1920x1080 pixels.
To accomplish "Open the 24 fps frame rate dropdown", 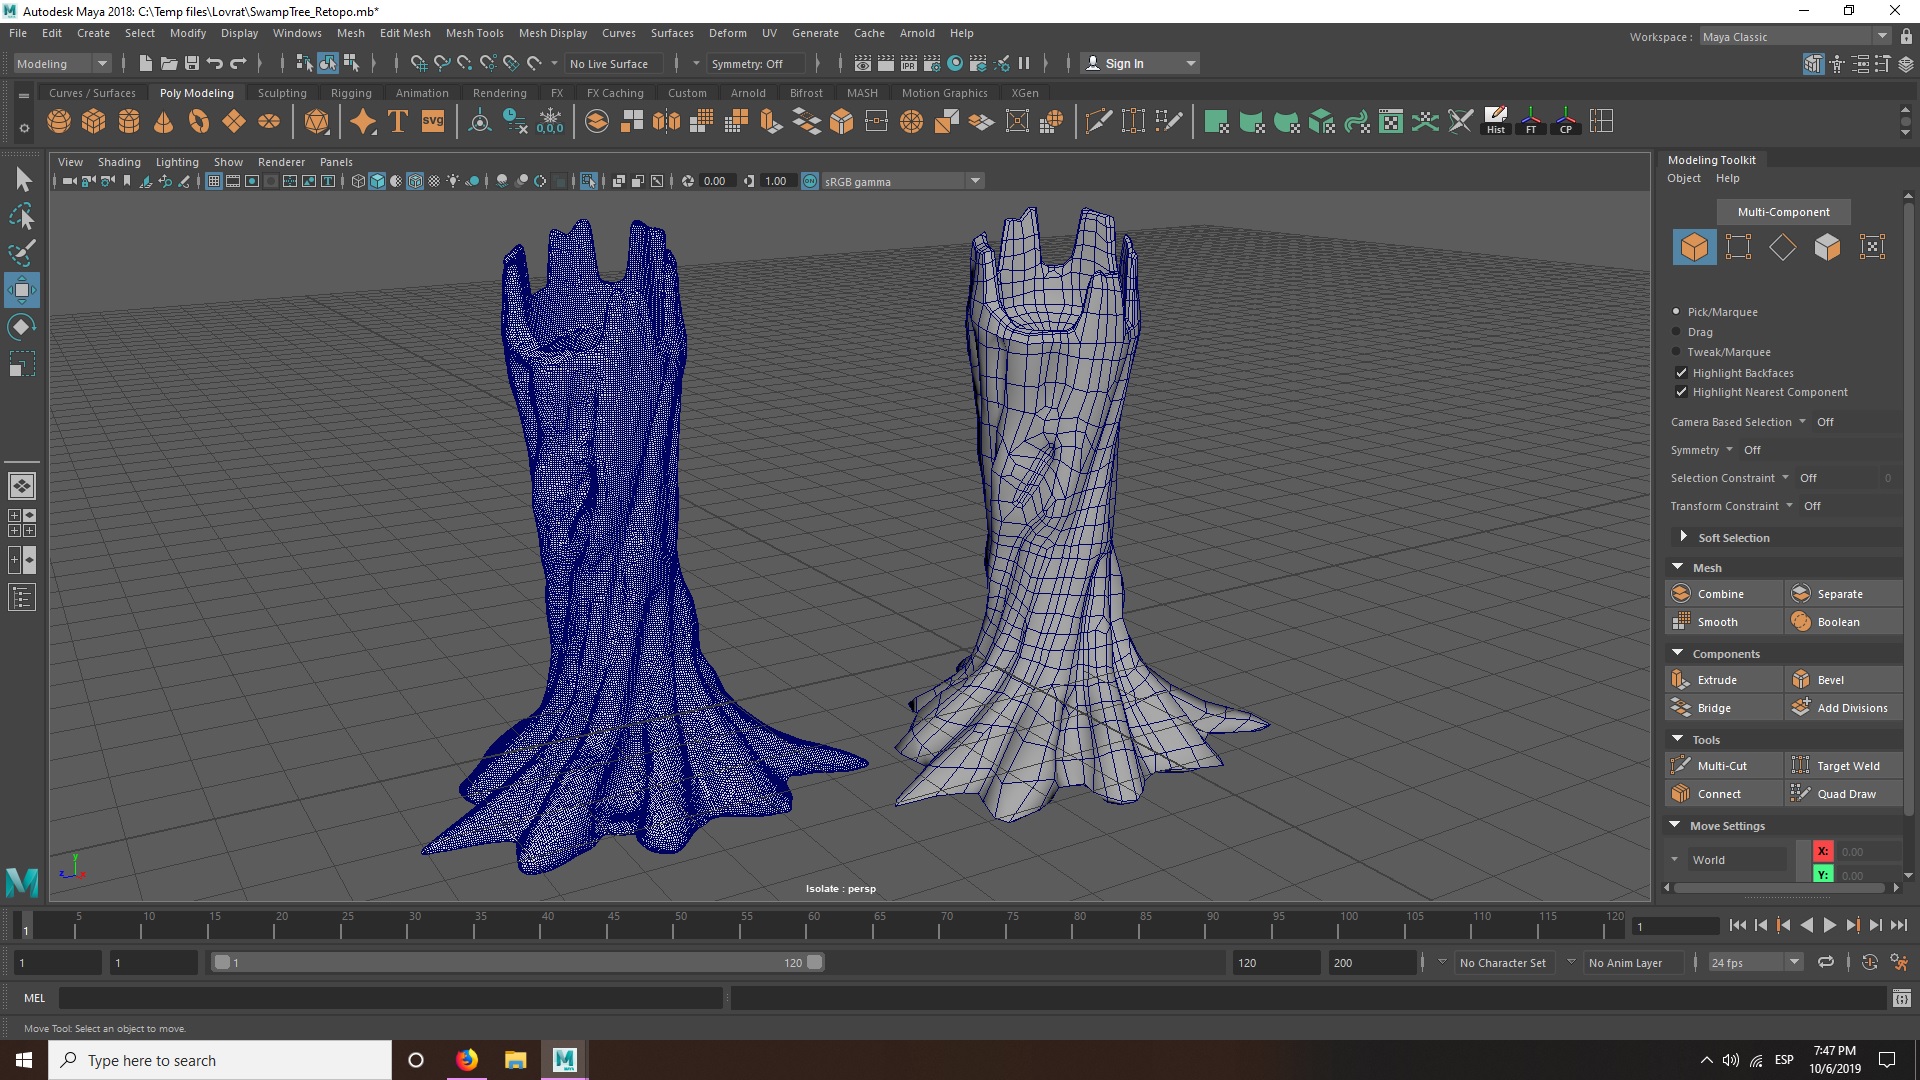I will tap(1755, 963).
